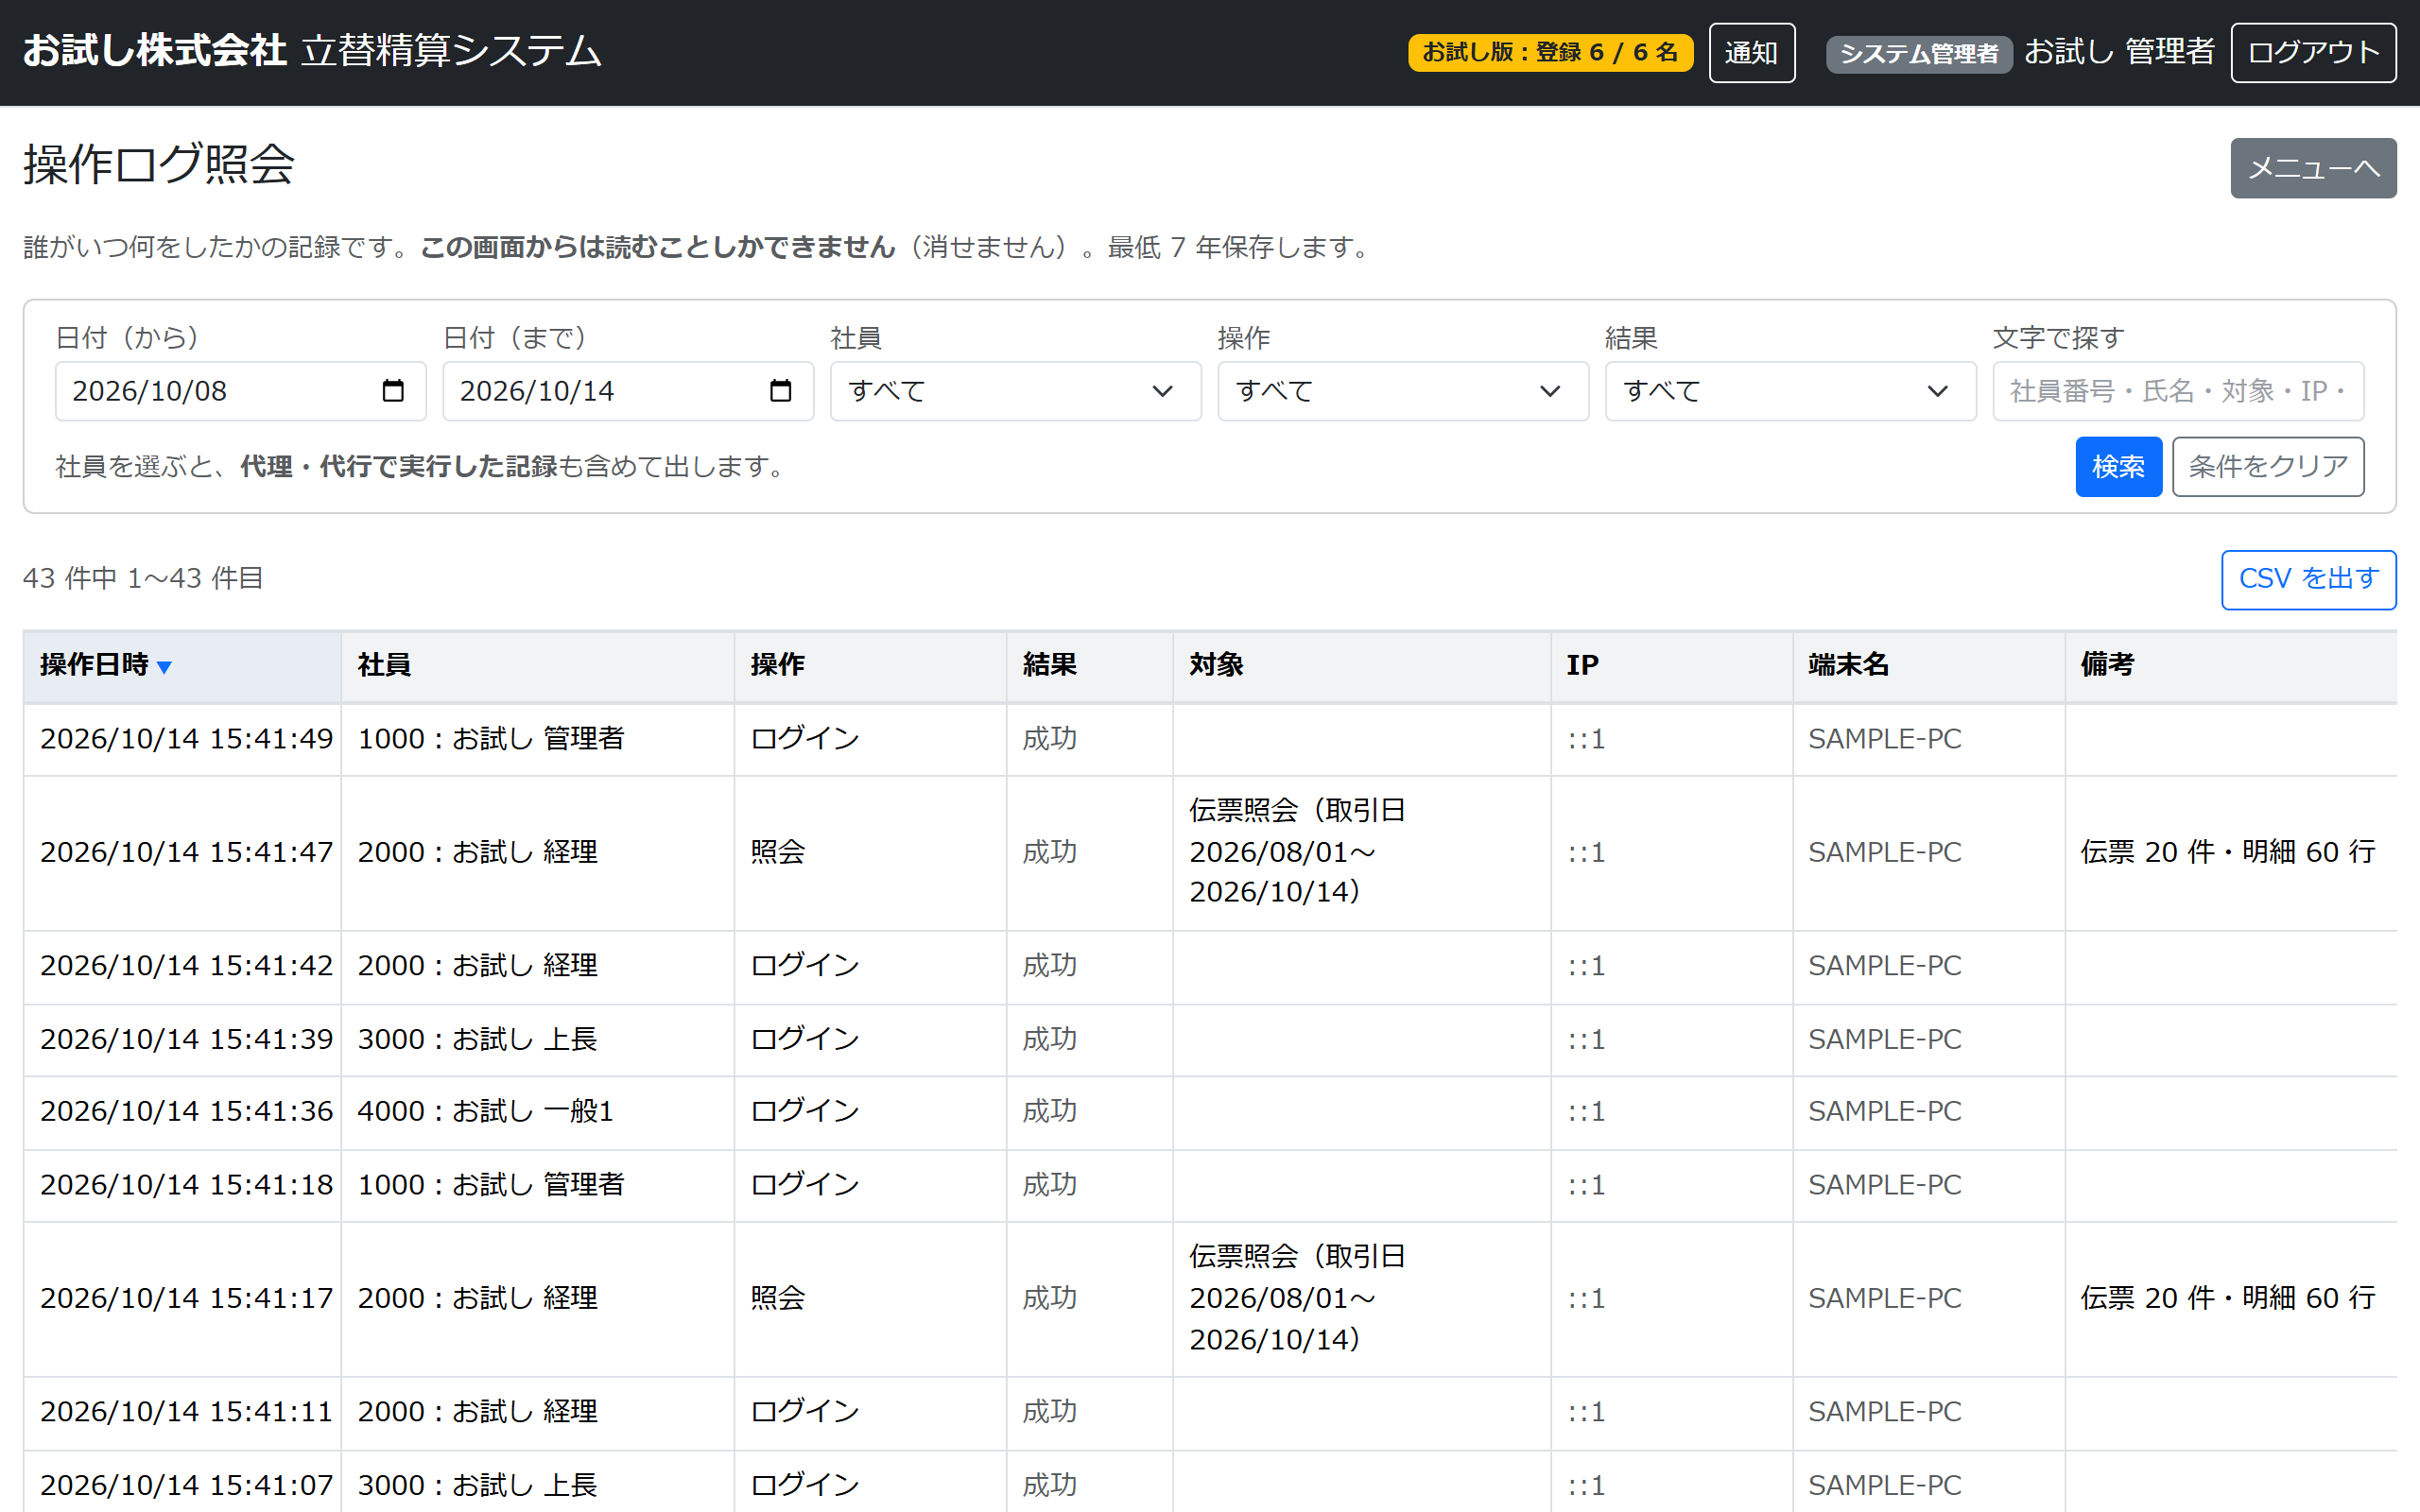The image size is (2420, 1512).
Task: Open calendar picker for 日付（まで）
Action: coord(781,391)
